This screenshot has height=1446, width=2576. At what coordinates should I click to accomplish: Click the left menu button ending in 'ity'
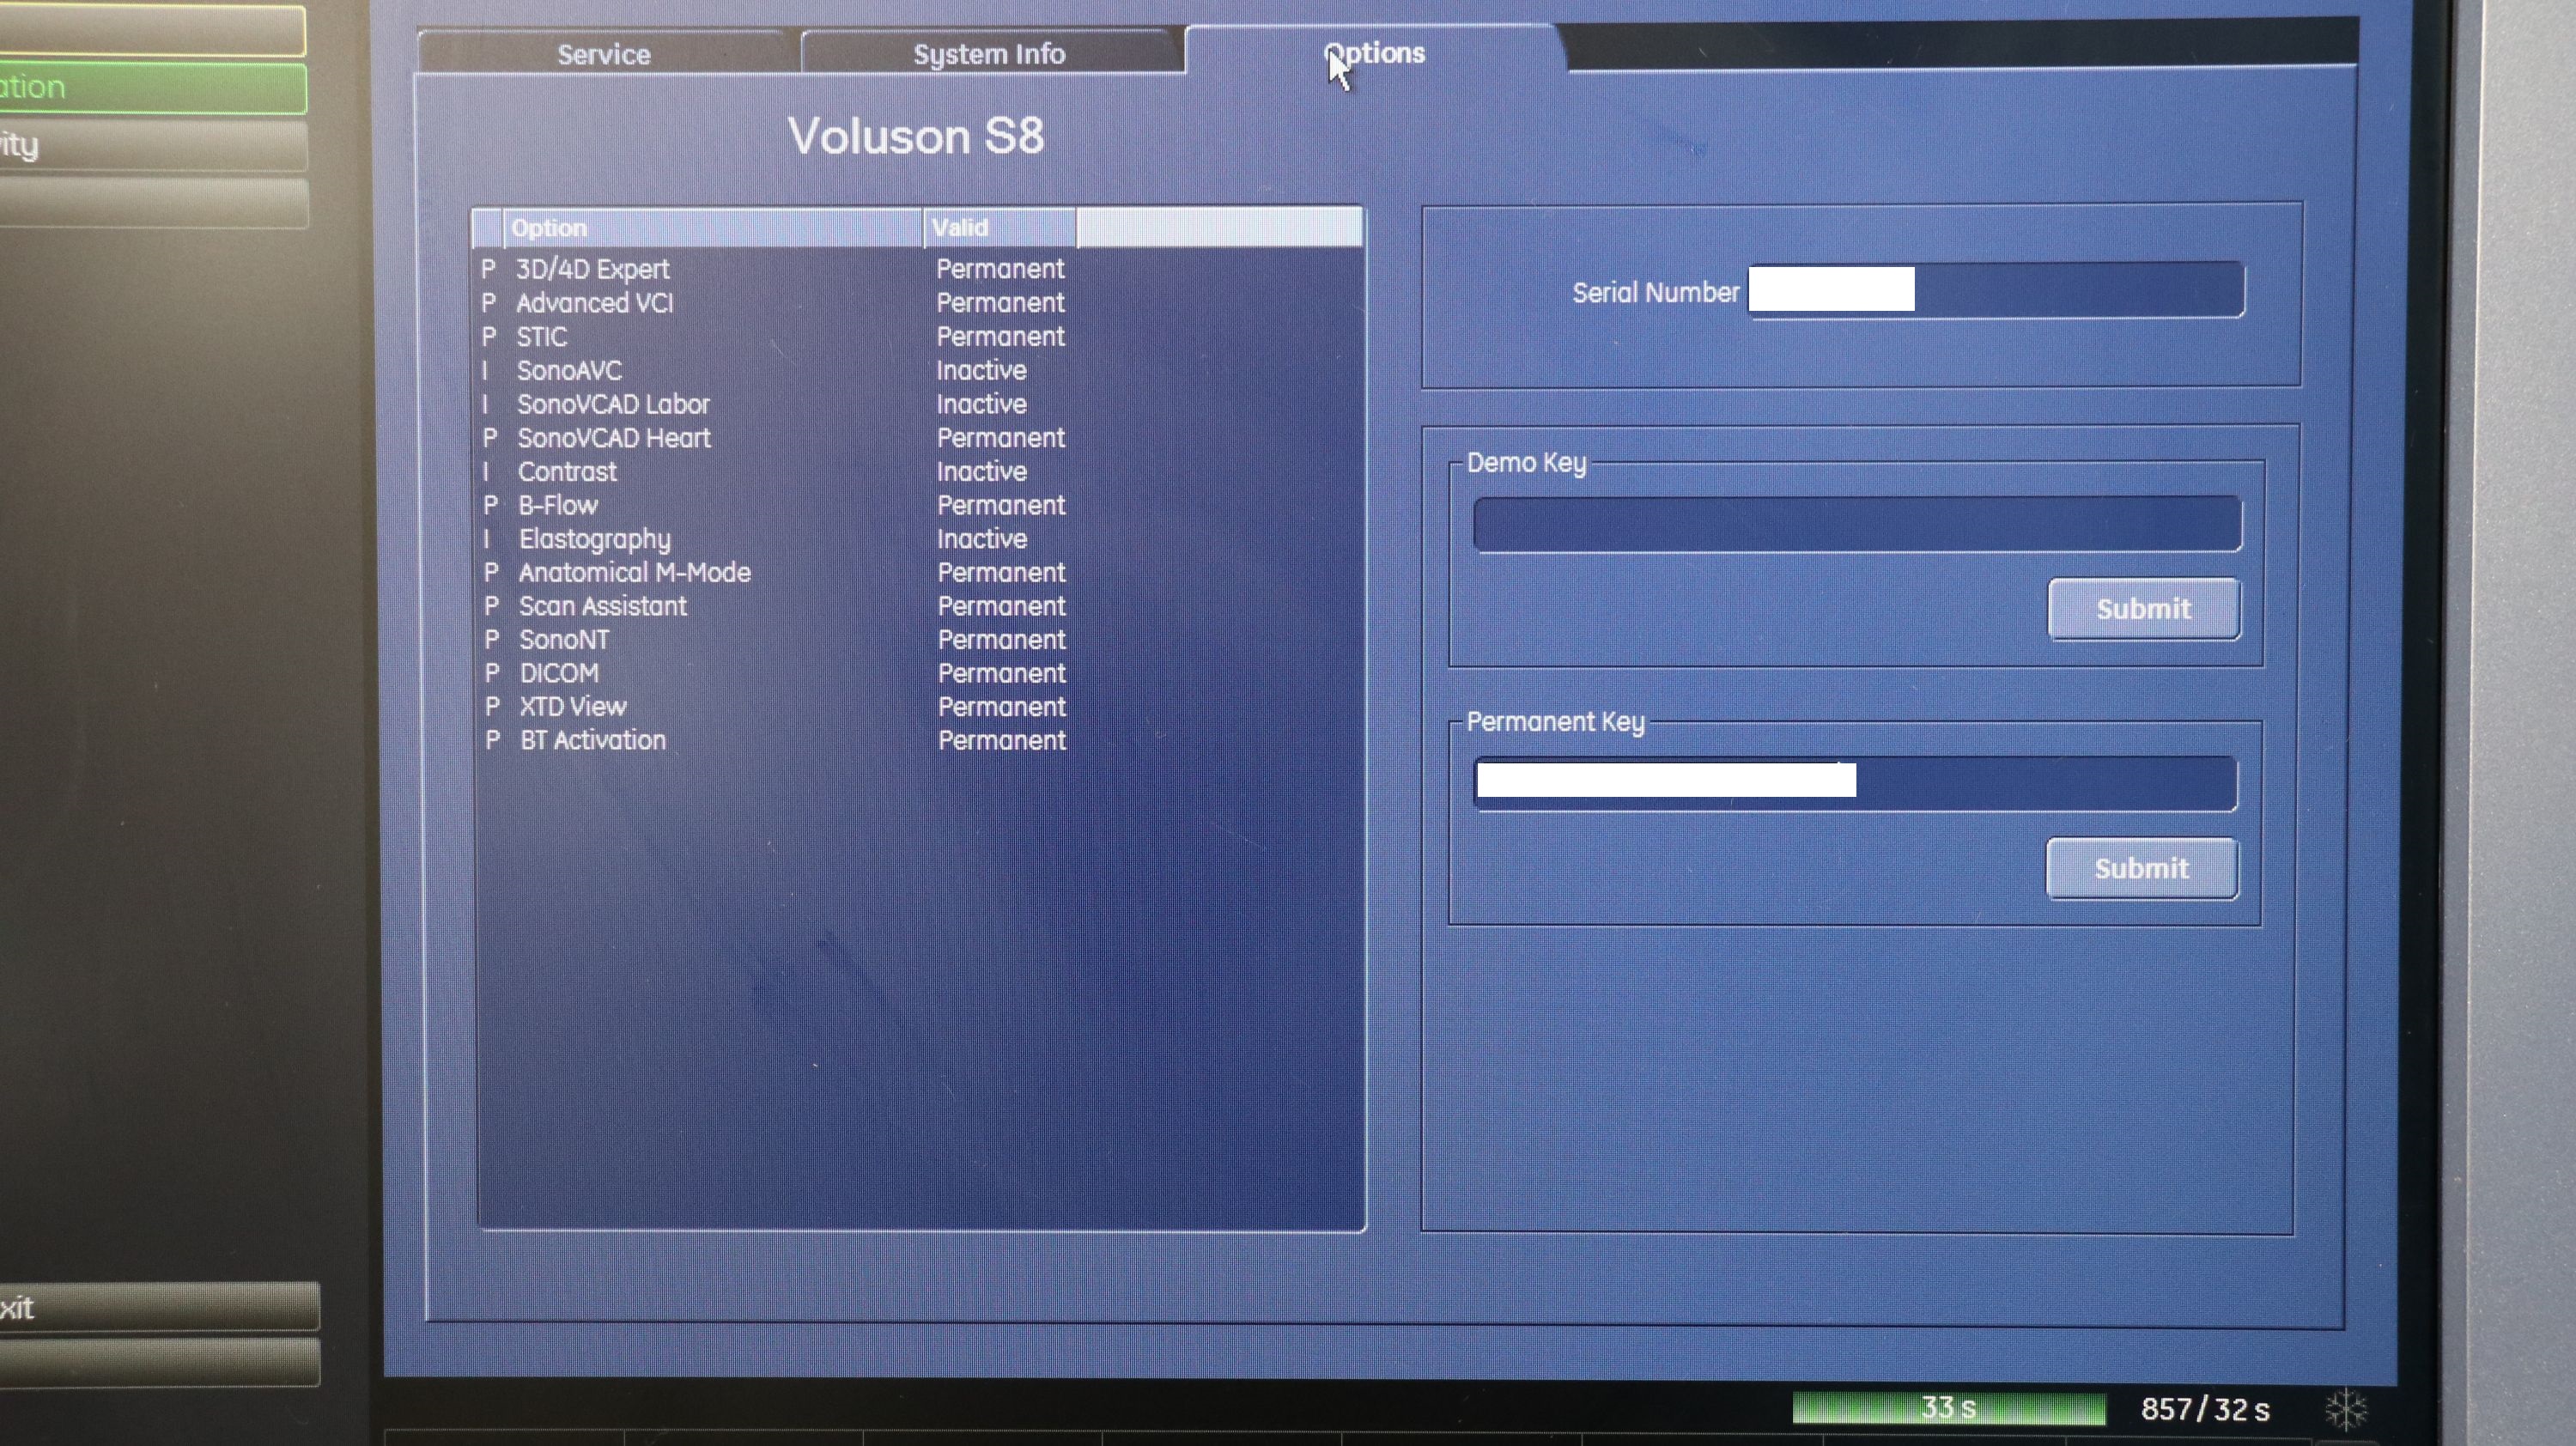[x=152, y=145]
